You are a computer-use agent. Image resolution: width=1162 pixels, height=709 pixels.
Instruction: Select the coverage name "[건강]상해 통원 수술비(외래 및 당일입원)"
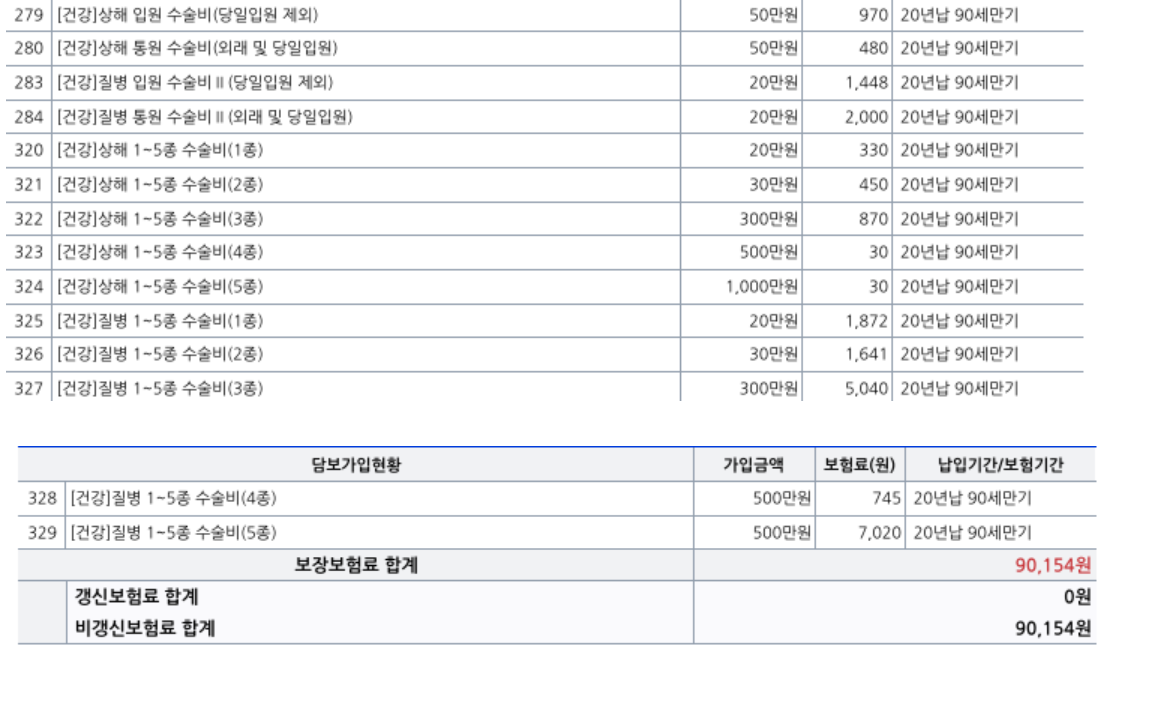click(197, 48)
